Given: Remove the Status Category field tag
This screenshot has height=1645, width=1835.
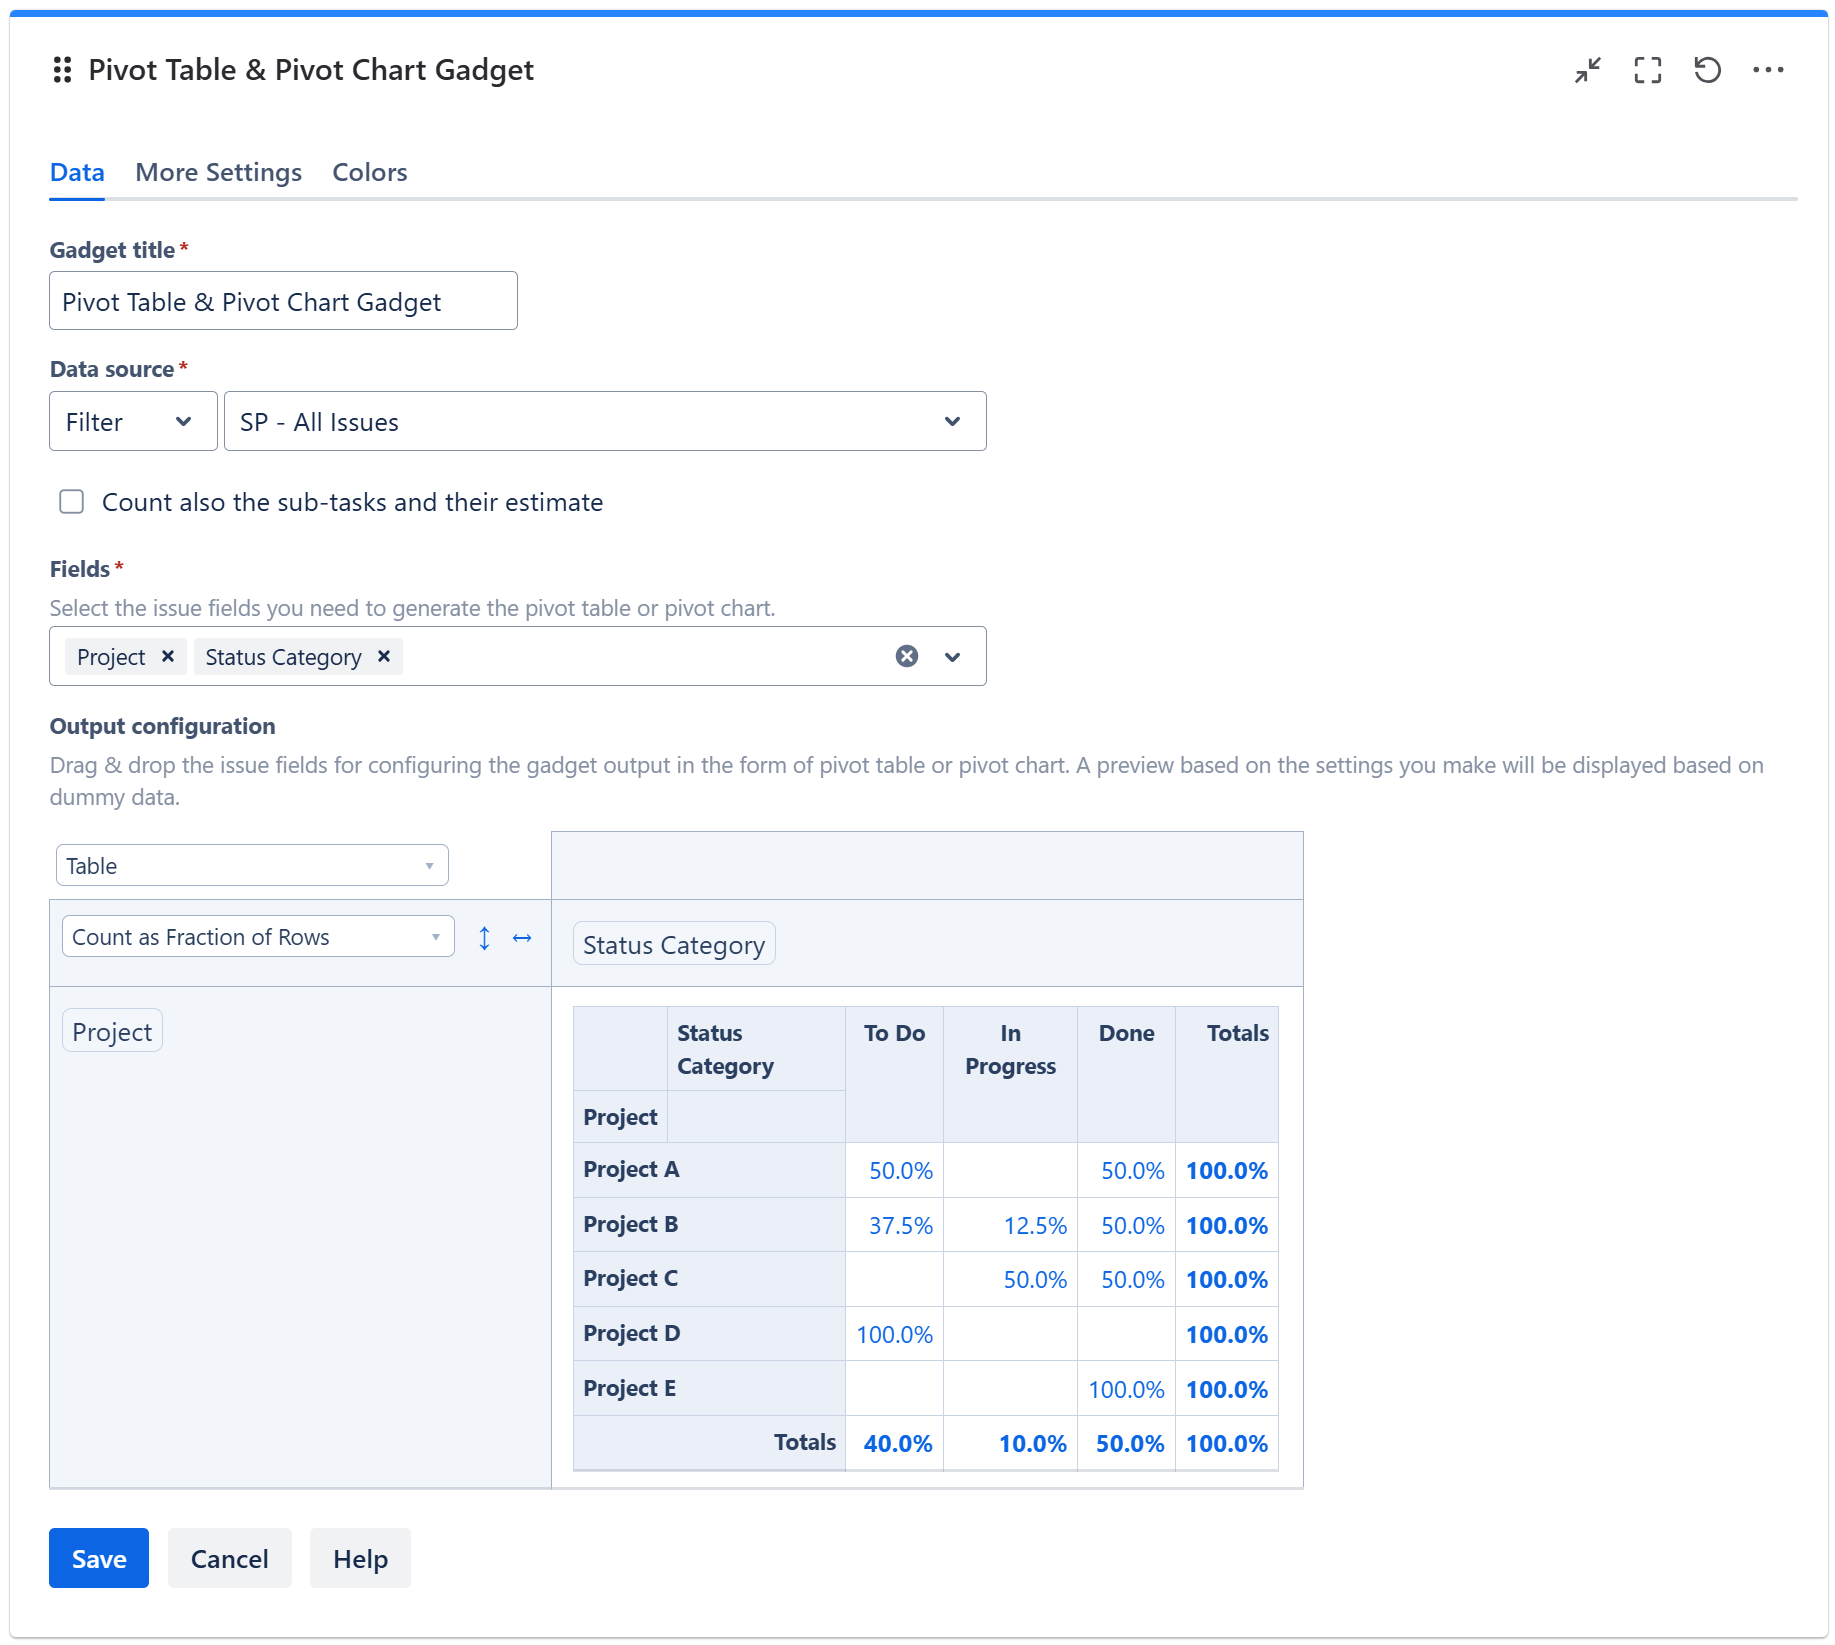Looking at the screenshot, I should (384, 656).
